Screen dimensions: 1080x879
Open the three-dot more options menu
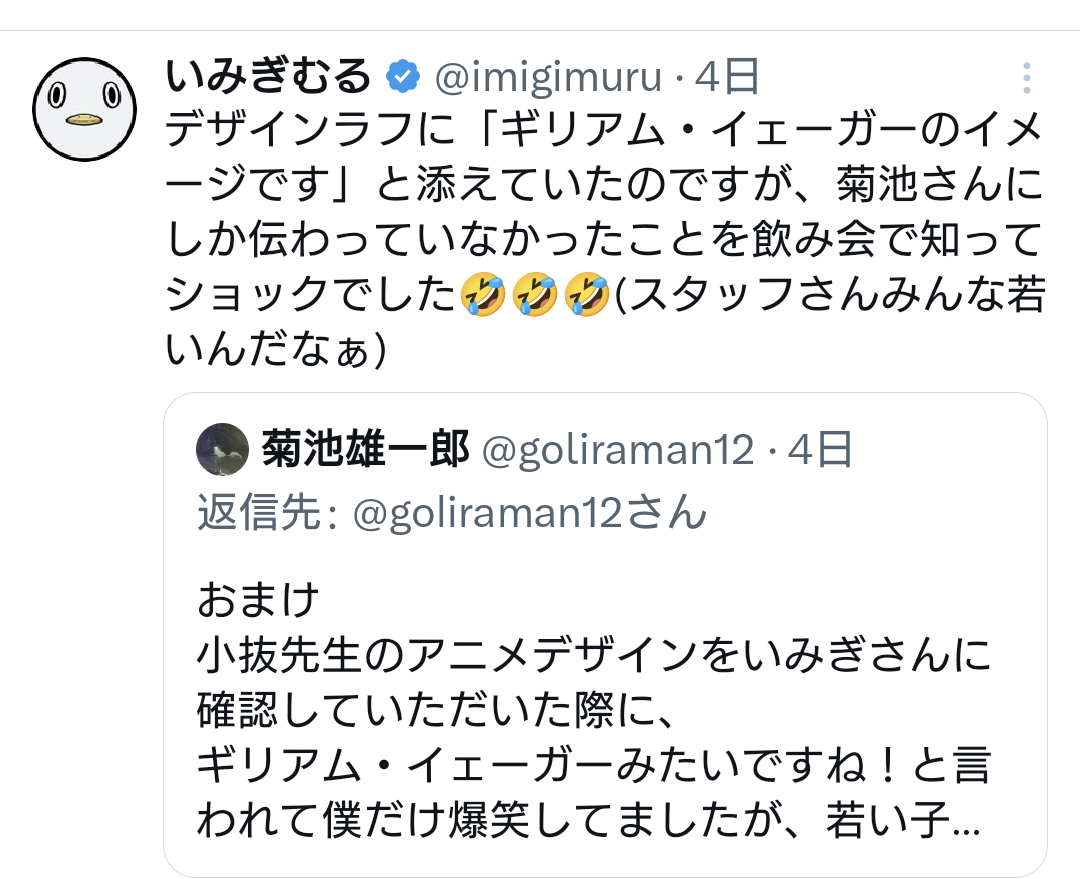(x=1026, y=78)
